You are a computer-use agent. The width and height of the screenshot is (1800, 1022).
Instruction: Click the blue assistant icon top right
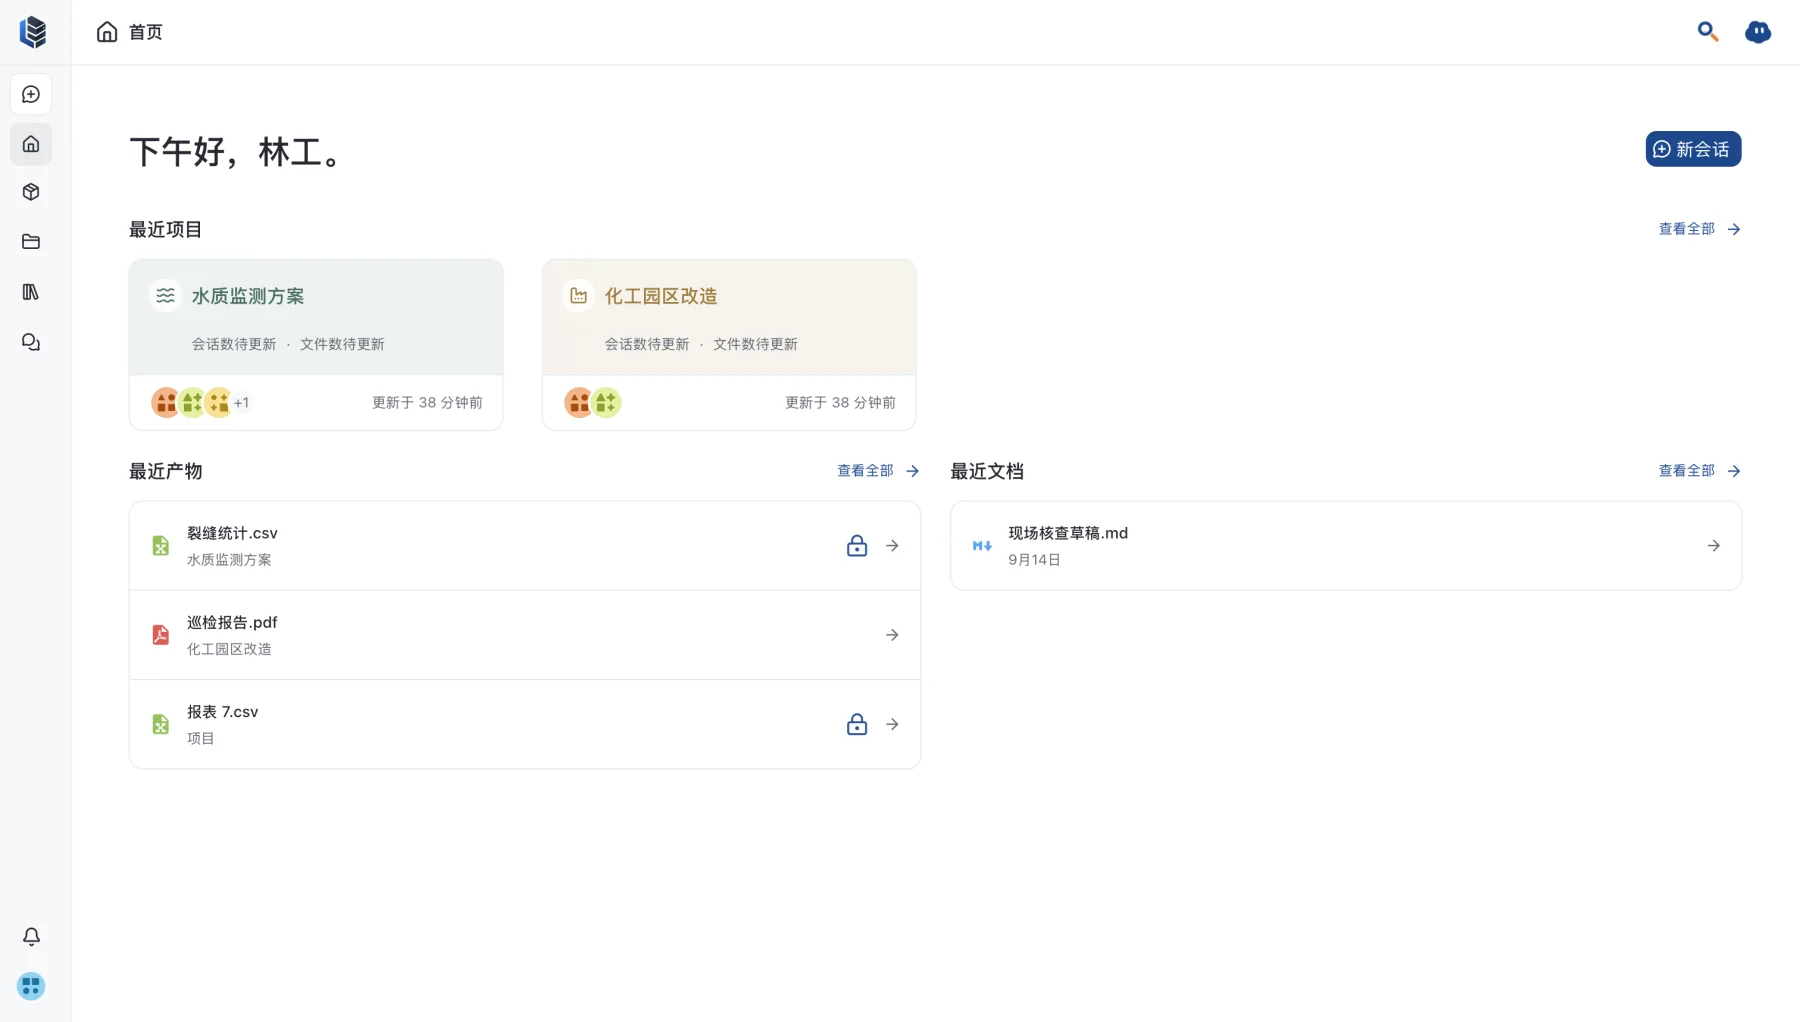click(x=1758, y=32)
